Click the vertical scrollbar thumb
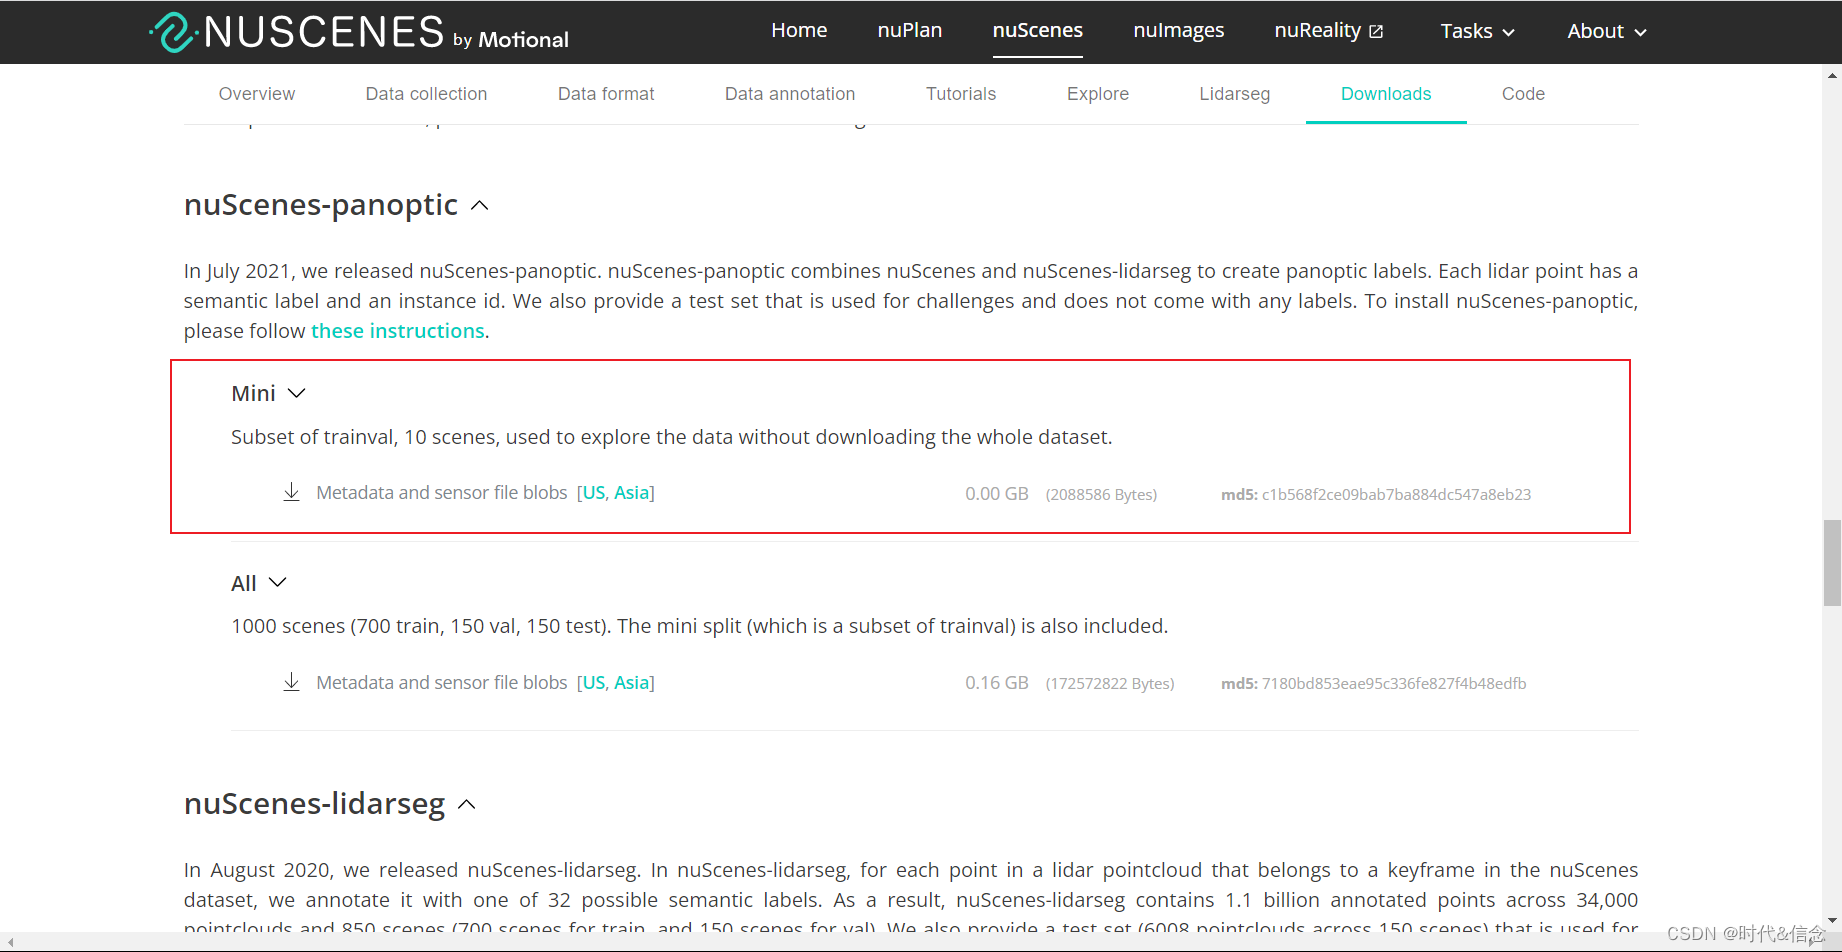1842x952 pixels. pos(1832,563)
